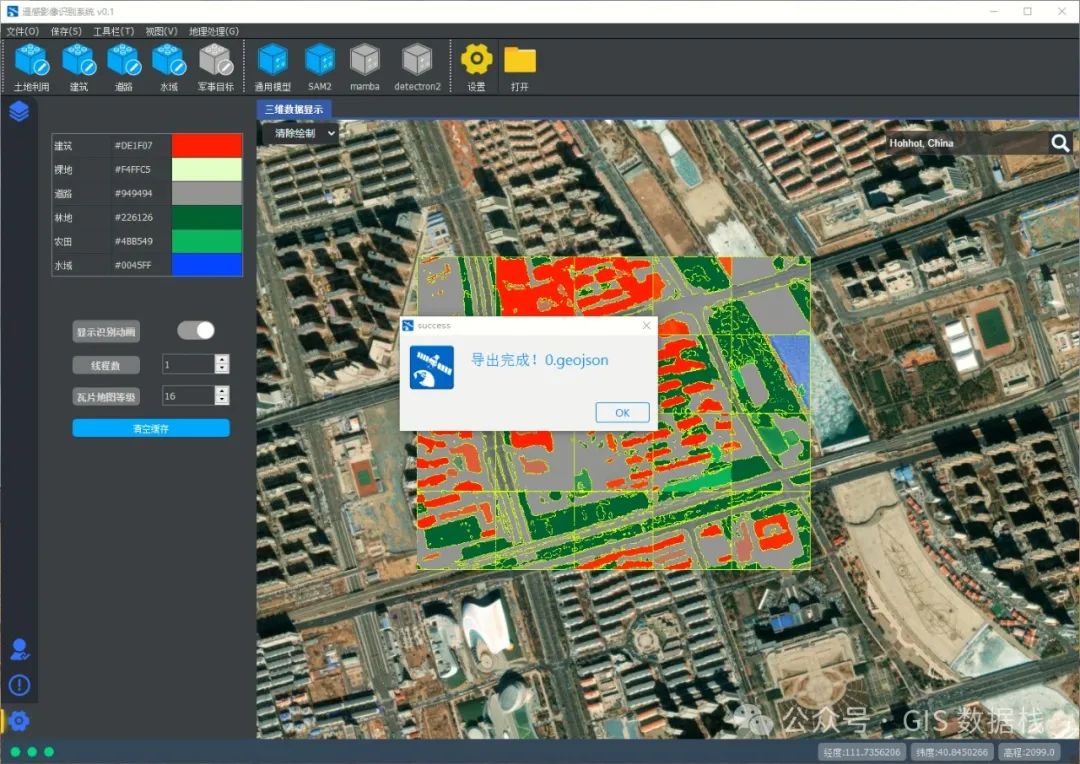
Task: Select the 建筑 building extraction tool
Action: (x=79, y=67)
